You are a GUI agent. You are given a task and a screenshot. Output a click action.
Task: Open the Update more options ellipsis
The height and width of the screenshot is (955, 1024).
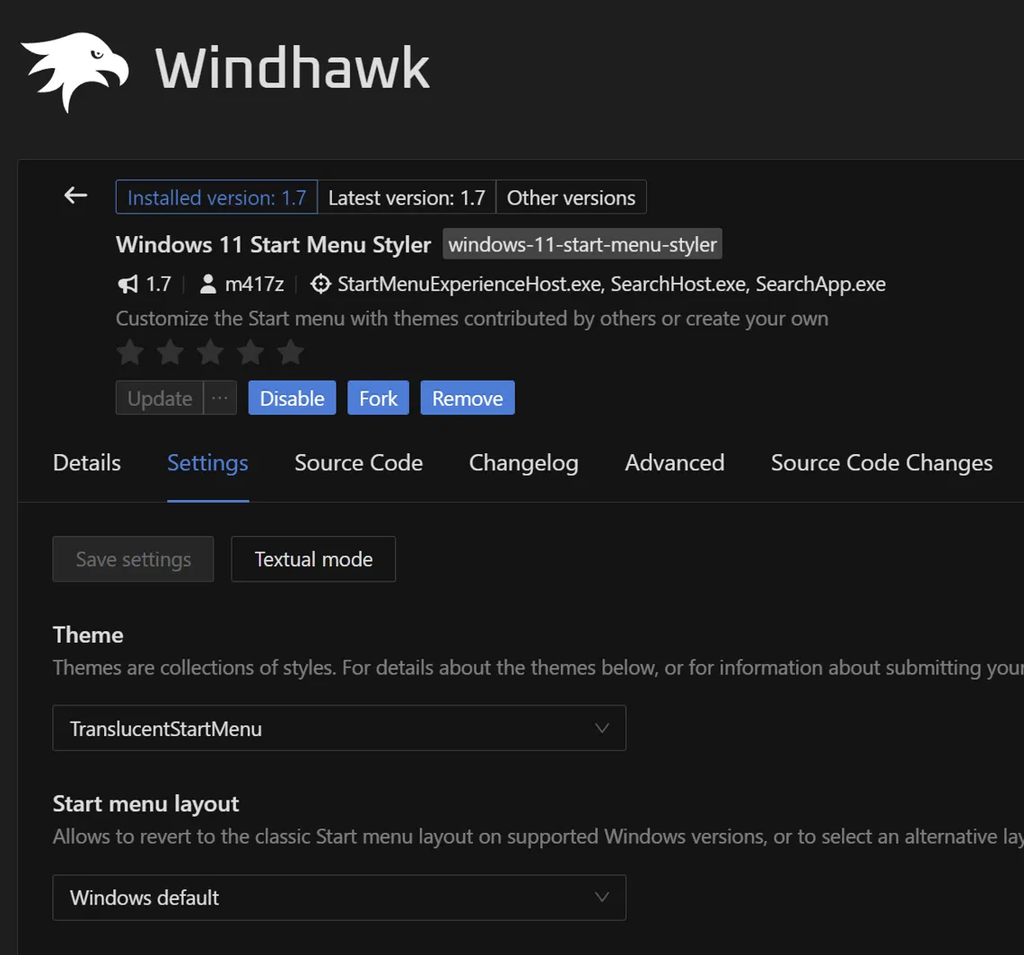pos(220,398)
